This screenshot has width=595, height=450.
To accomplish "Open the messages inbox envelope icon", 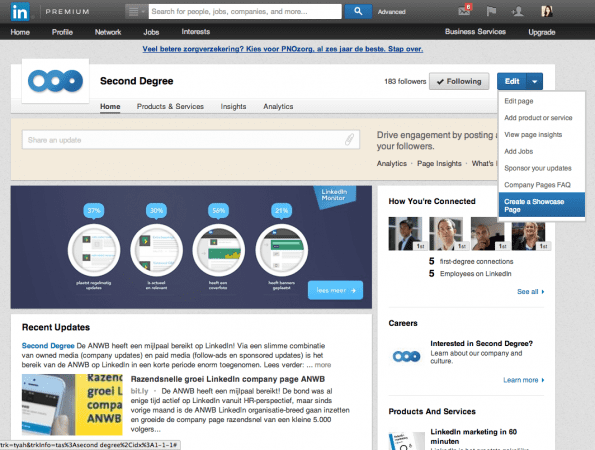I will point(464,11).
